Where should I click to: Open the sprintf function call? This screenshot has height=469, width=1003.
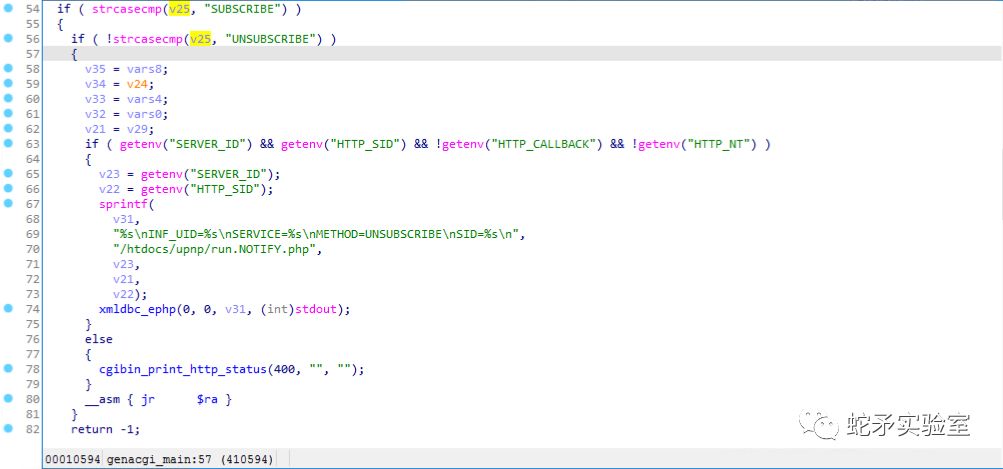tap(123, 204)
